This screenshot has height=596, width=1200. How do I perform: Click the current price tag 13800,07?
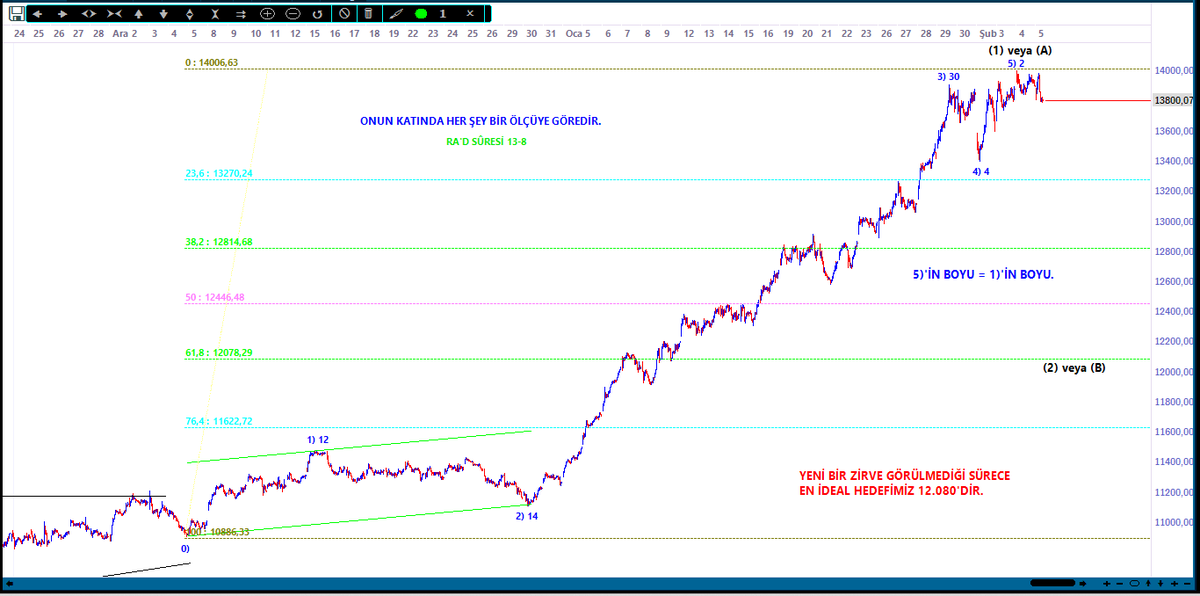point(1174,100)
